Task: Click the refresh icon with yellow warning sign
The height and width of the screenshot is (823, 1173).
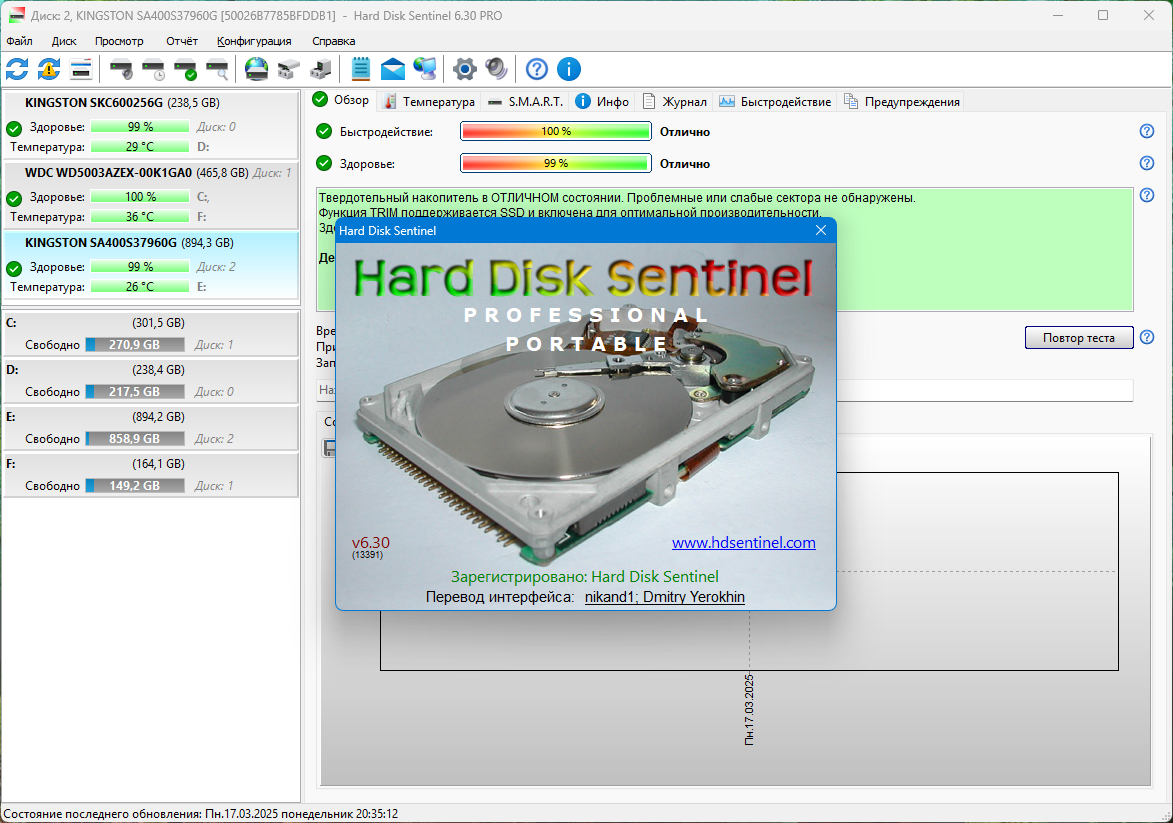Action: coord(49,70)
